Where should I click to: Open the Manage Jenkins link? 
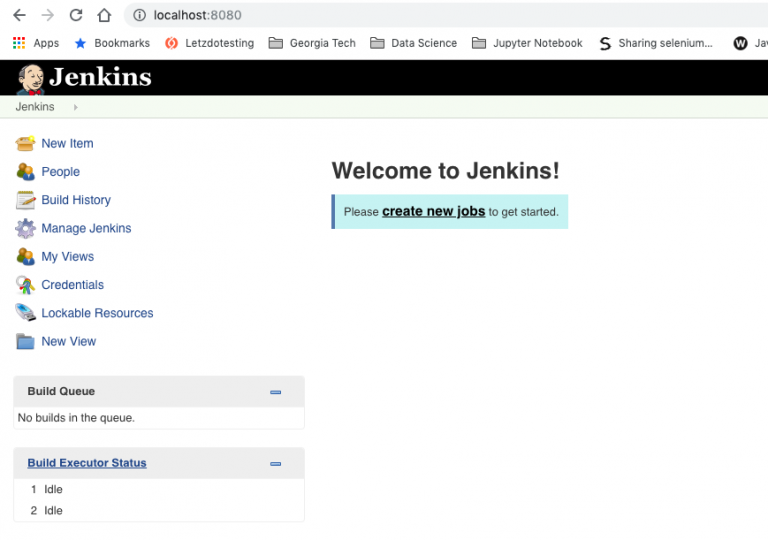[x=86, y=228]
